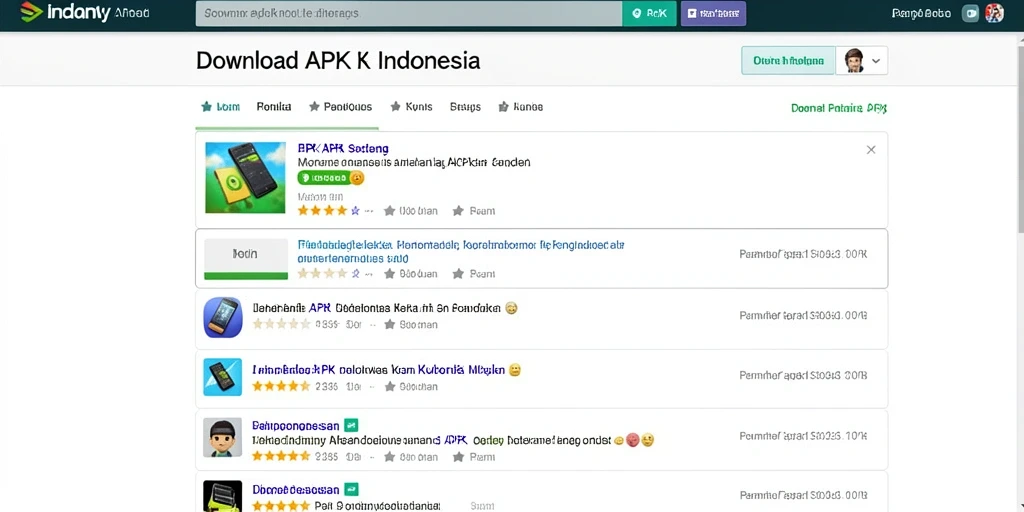Click the purple outlined star in the Sotleng card
Image resolution: width=1024 pixels, height=512 pixels.
(355, 211)
